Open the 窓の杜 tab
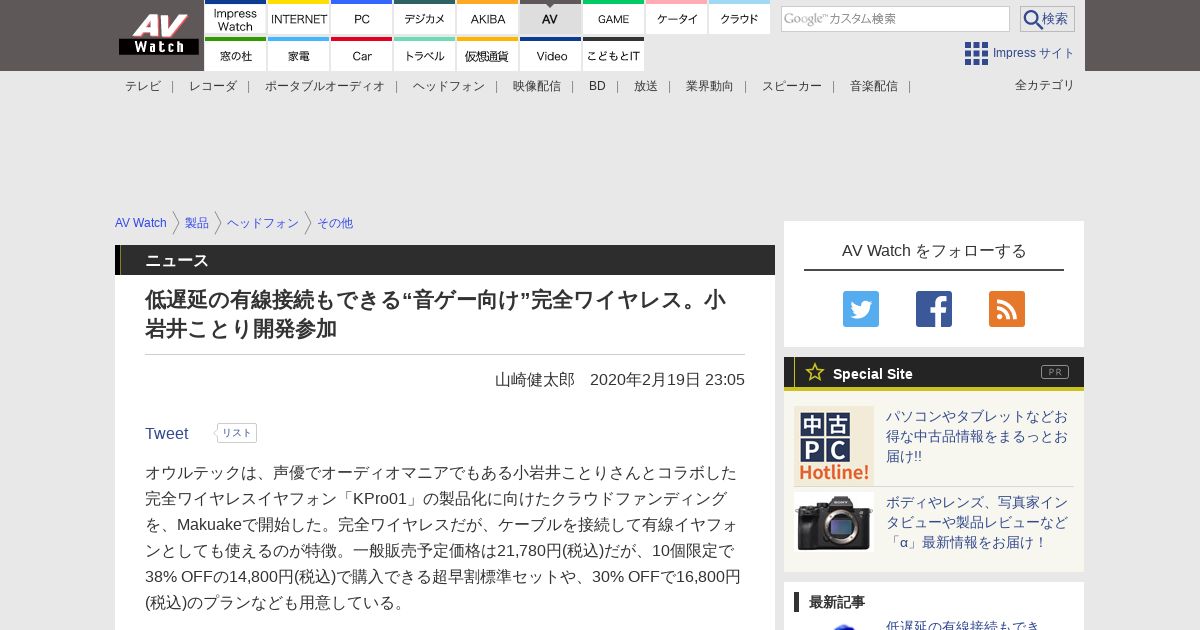This screenshot has width=1200, height=630. (236, 55)
